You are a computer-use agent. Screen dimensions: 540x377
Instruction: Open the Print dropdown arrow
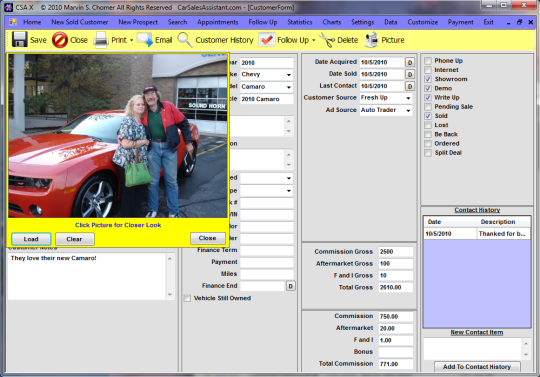131,40
